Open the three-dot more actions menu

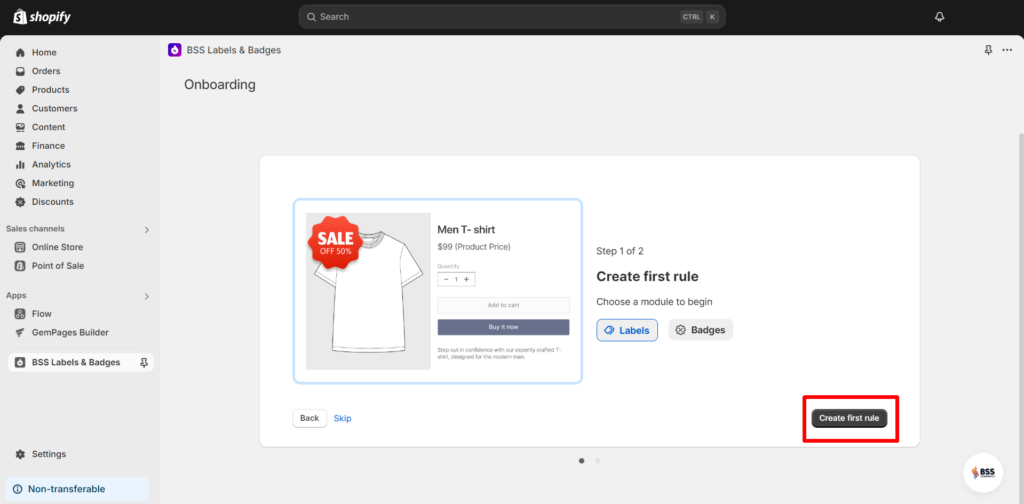1007,50
